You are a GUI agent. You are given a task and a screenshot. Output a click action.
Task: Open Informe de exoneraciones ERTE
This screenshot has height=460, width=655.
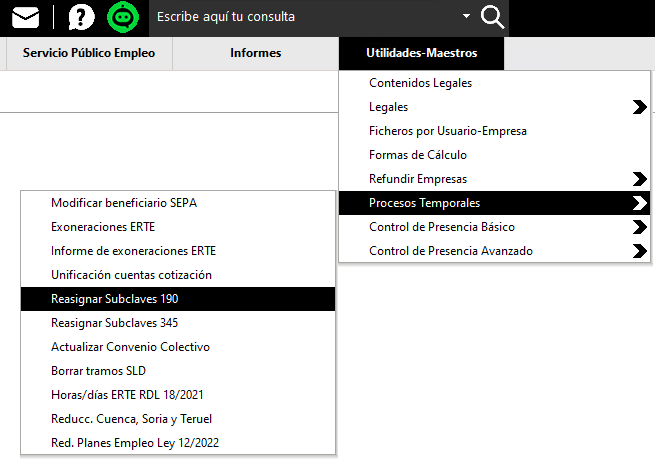pos(133,251)
